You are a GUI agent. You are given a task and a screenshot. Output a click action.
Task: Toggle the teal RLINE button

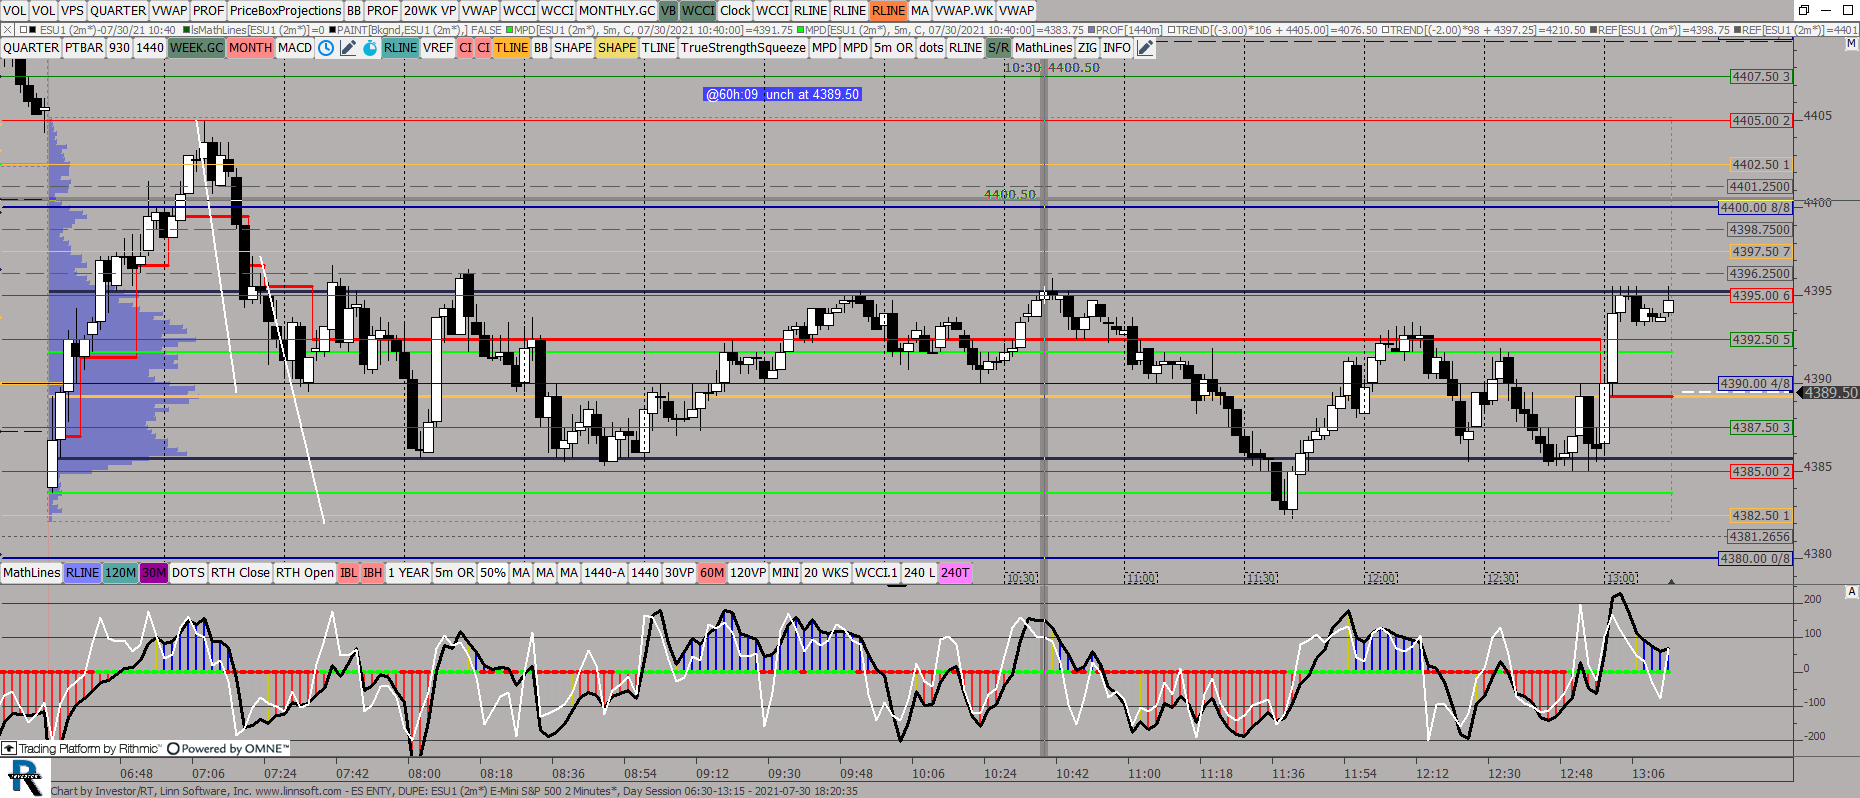[400, 48]
